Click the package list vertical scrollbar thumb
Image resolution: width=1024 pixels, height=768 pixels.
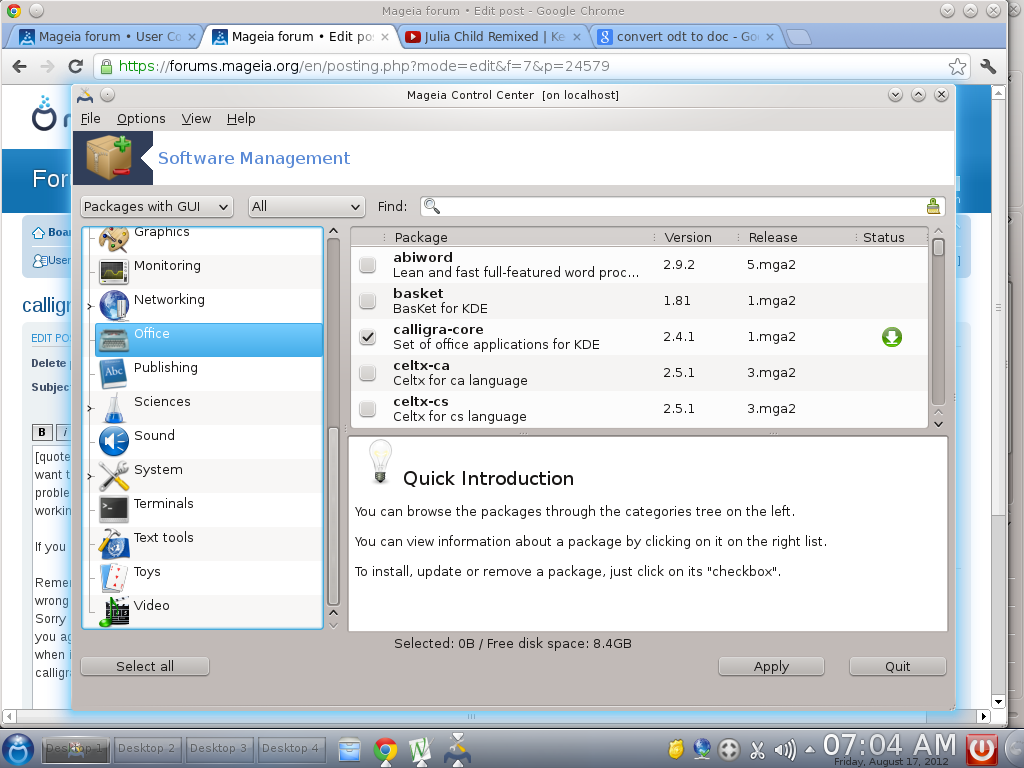[x=938, y=248]
